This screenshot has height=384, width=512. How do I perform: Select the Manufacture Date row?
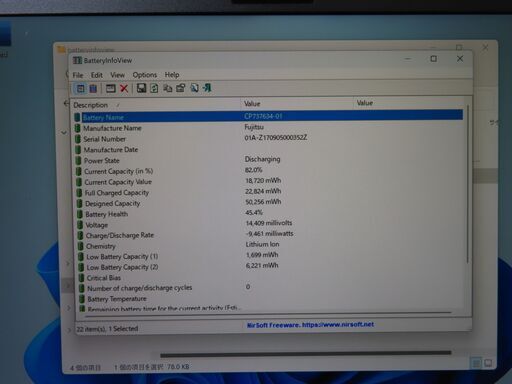point(269,149)
